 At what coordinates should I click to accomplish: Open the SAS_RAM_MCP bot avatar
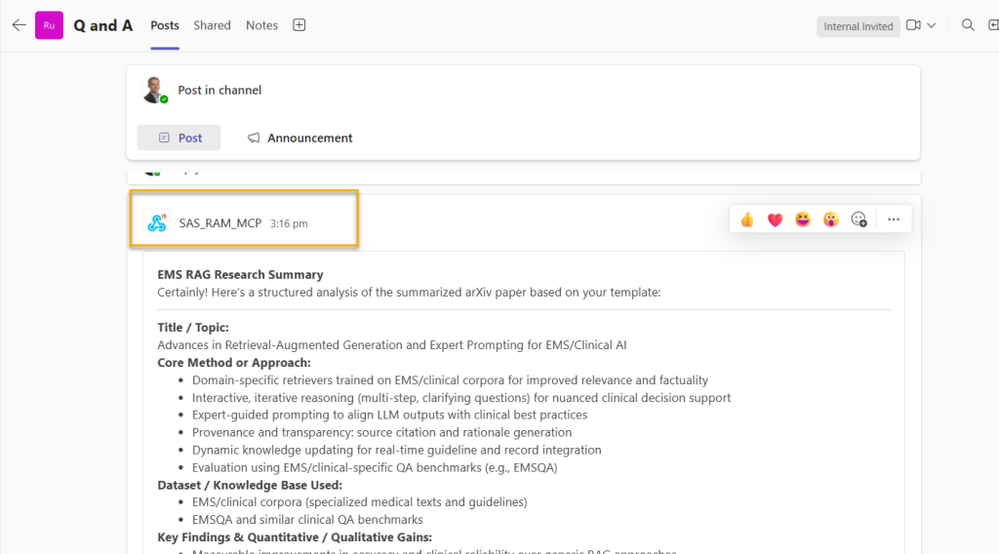(x=157, y=223)
